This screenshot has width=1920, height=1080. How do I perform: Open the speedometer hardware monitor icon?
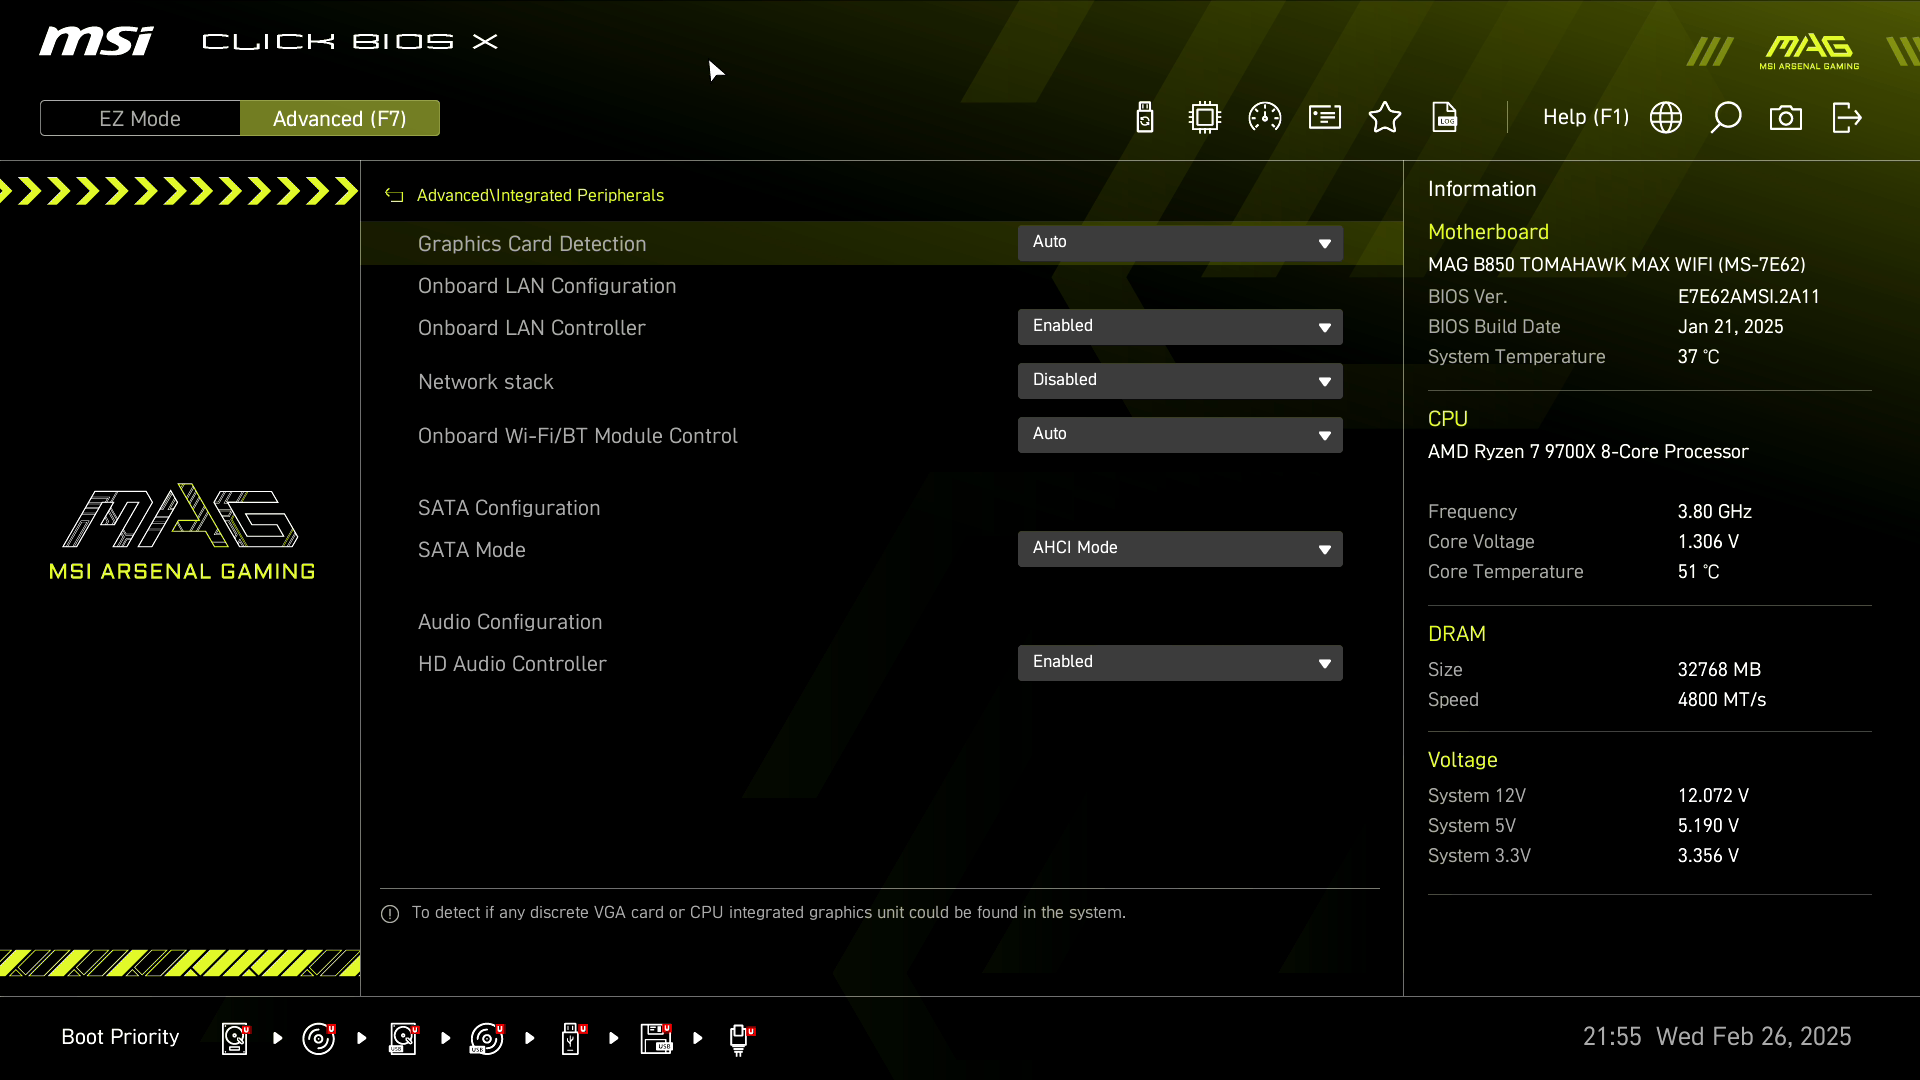coord(1265,118)
